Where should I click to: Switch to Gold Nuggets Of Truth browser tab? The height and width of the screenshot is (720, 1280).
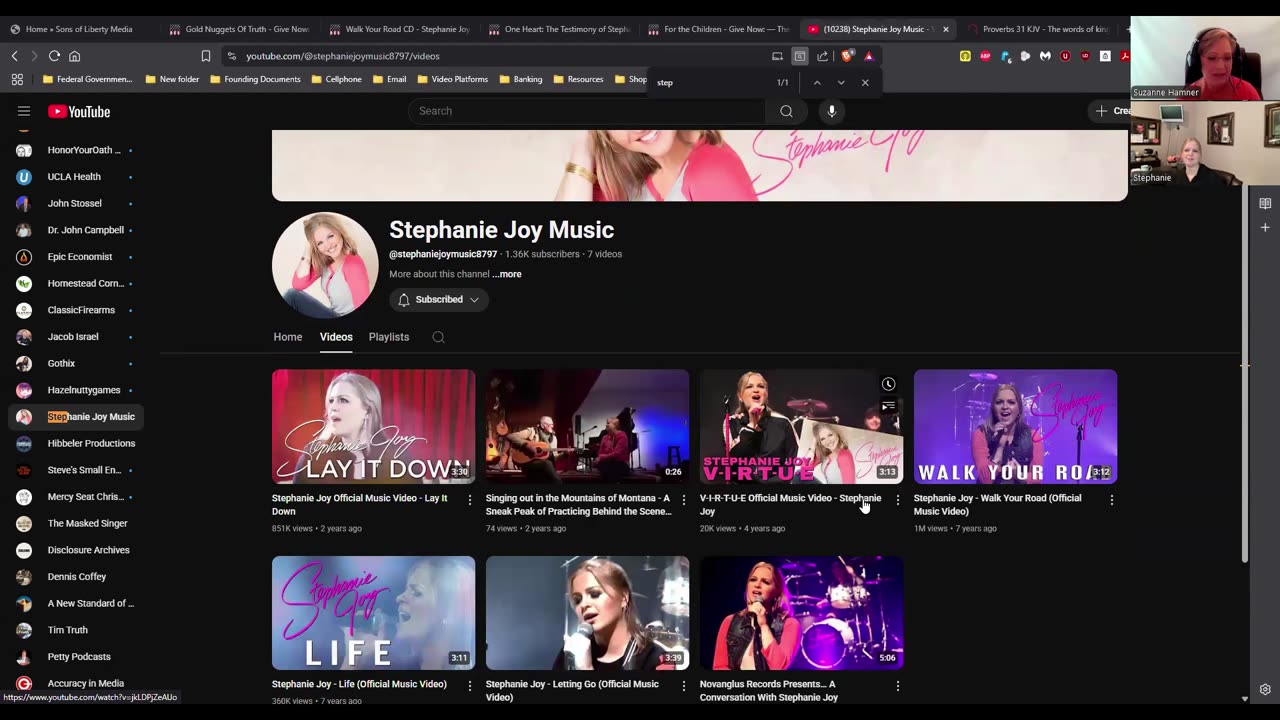point(239,29)
